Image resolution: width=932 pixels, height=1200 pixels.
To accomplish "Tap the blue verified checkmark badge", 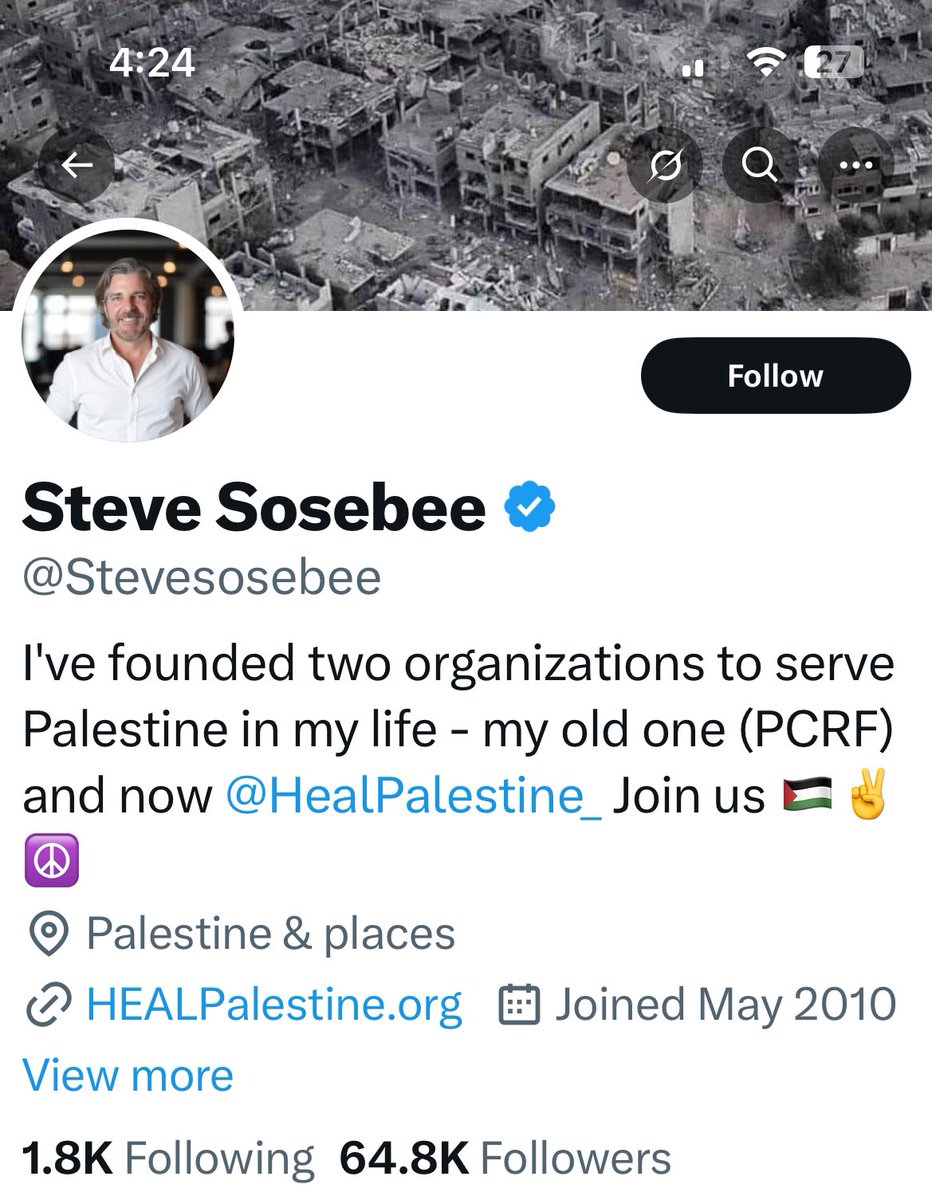I will tap(529, 509).
